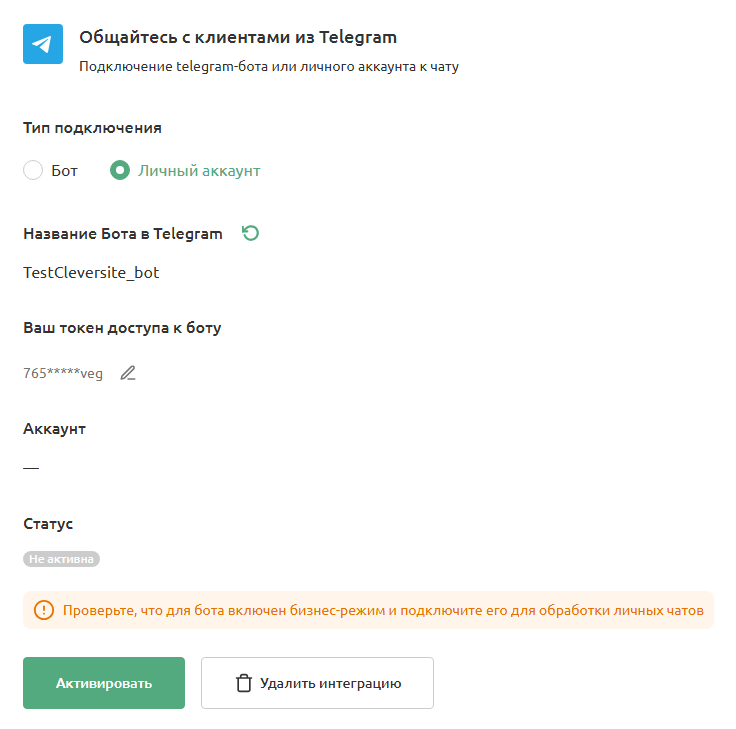Click the "Тип подключения" section label

coord(92,128)
